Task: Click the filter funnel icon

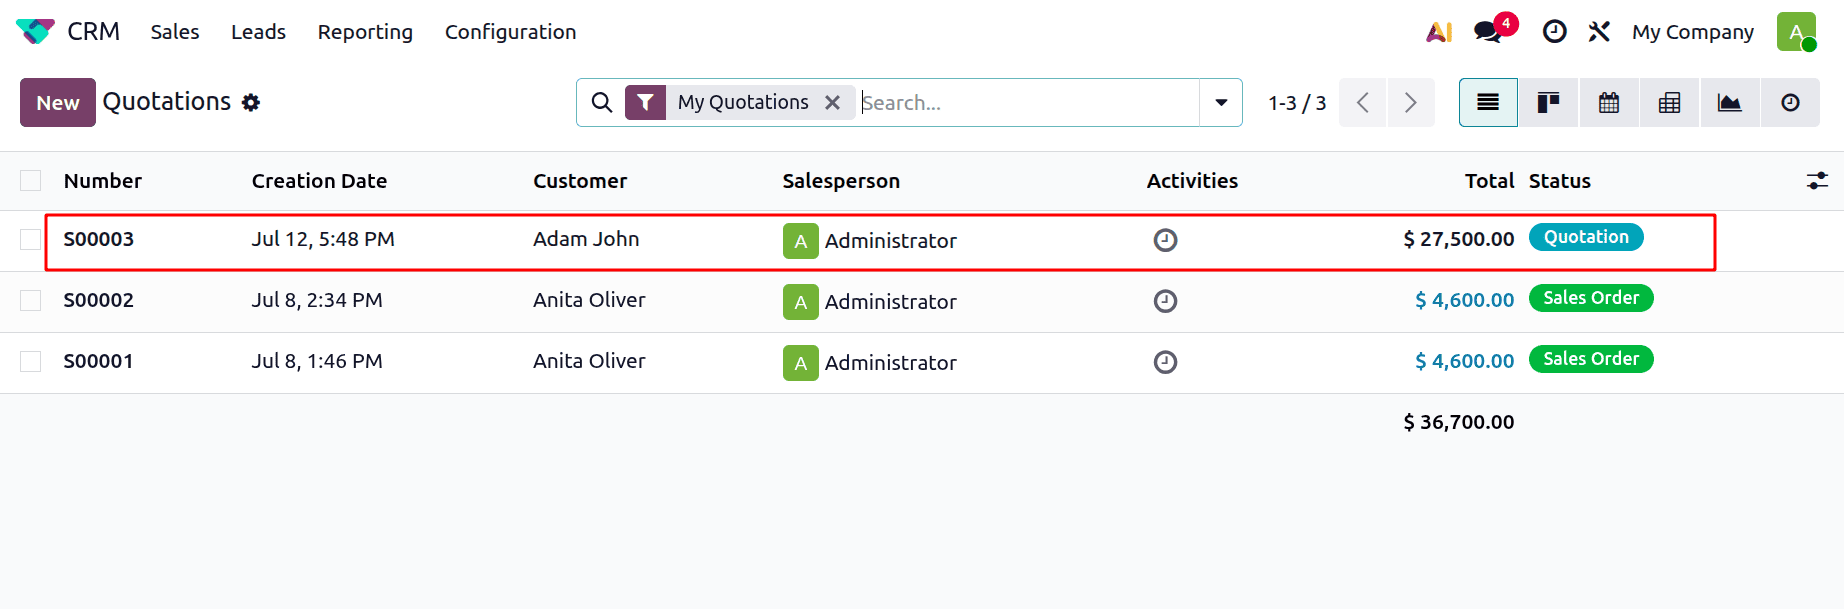Action: click(645, 102)
